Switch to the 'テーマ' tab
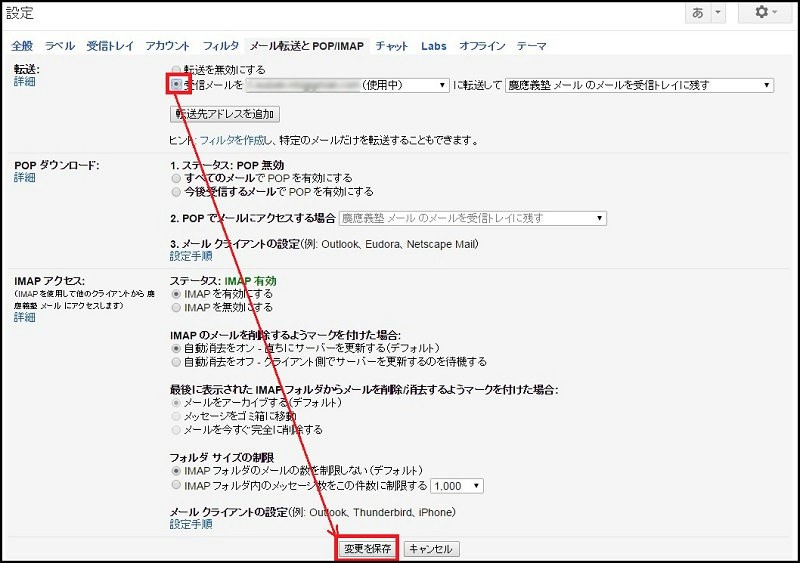 pos(531,46)
